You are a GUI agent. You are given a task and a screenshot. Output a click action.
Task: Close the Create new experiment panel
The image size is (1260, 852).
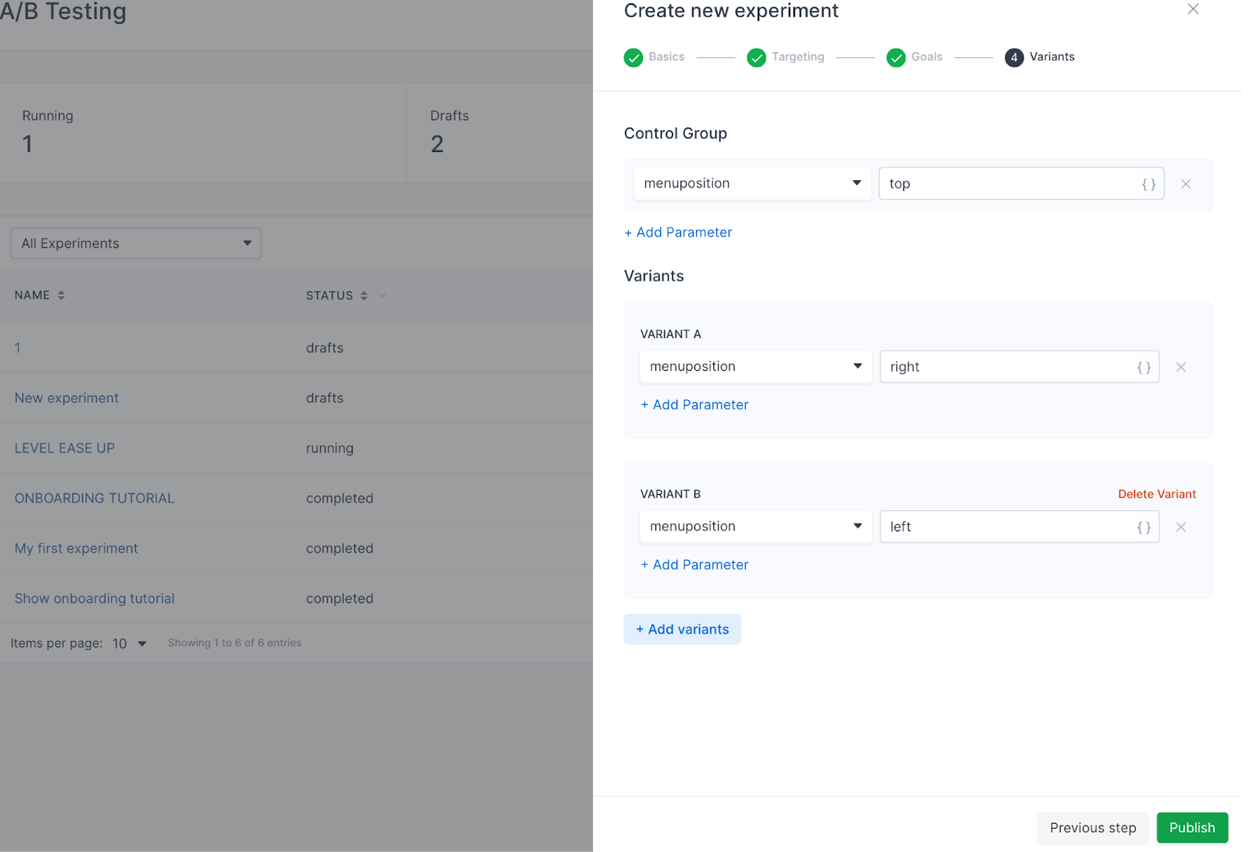[x=1193, y=9]
